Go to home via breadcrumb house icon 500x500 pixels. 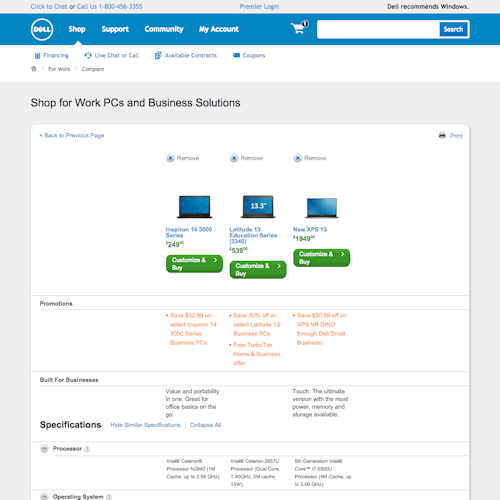pyautogui.click(x=34, y=69)
